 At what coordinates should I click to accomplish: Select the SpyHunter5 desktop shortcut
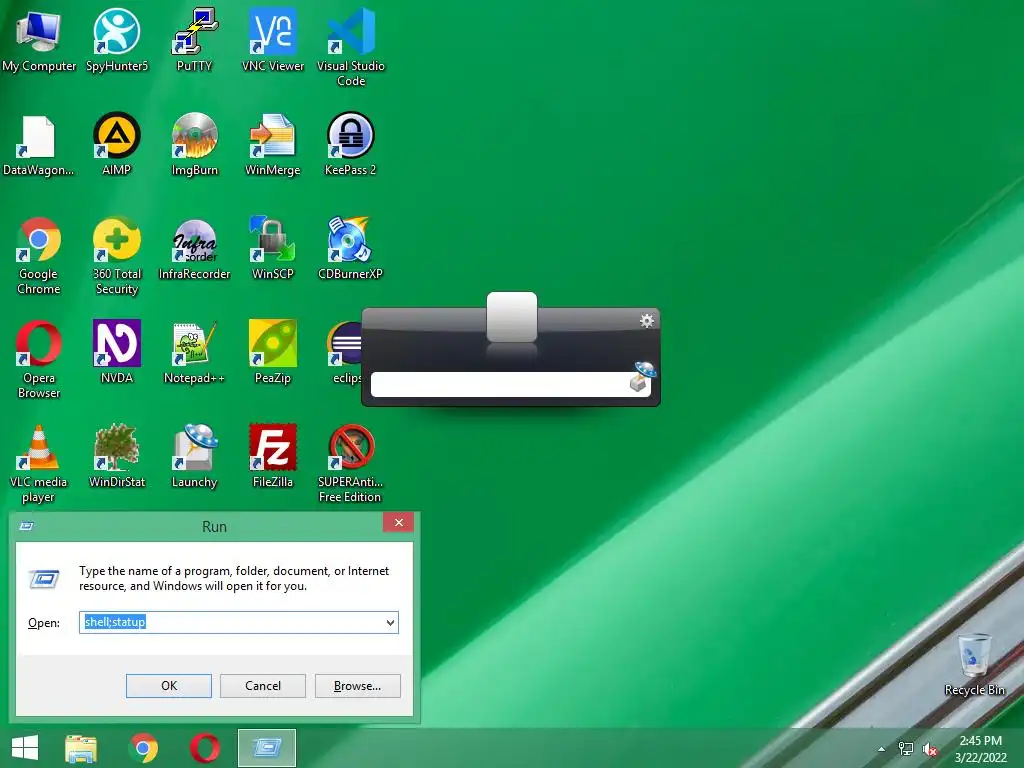coord(117,40)
